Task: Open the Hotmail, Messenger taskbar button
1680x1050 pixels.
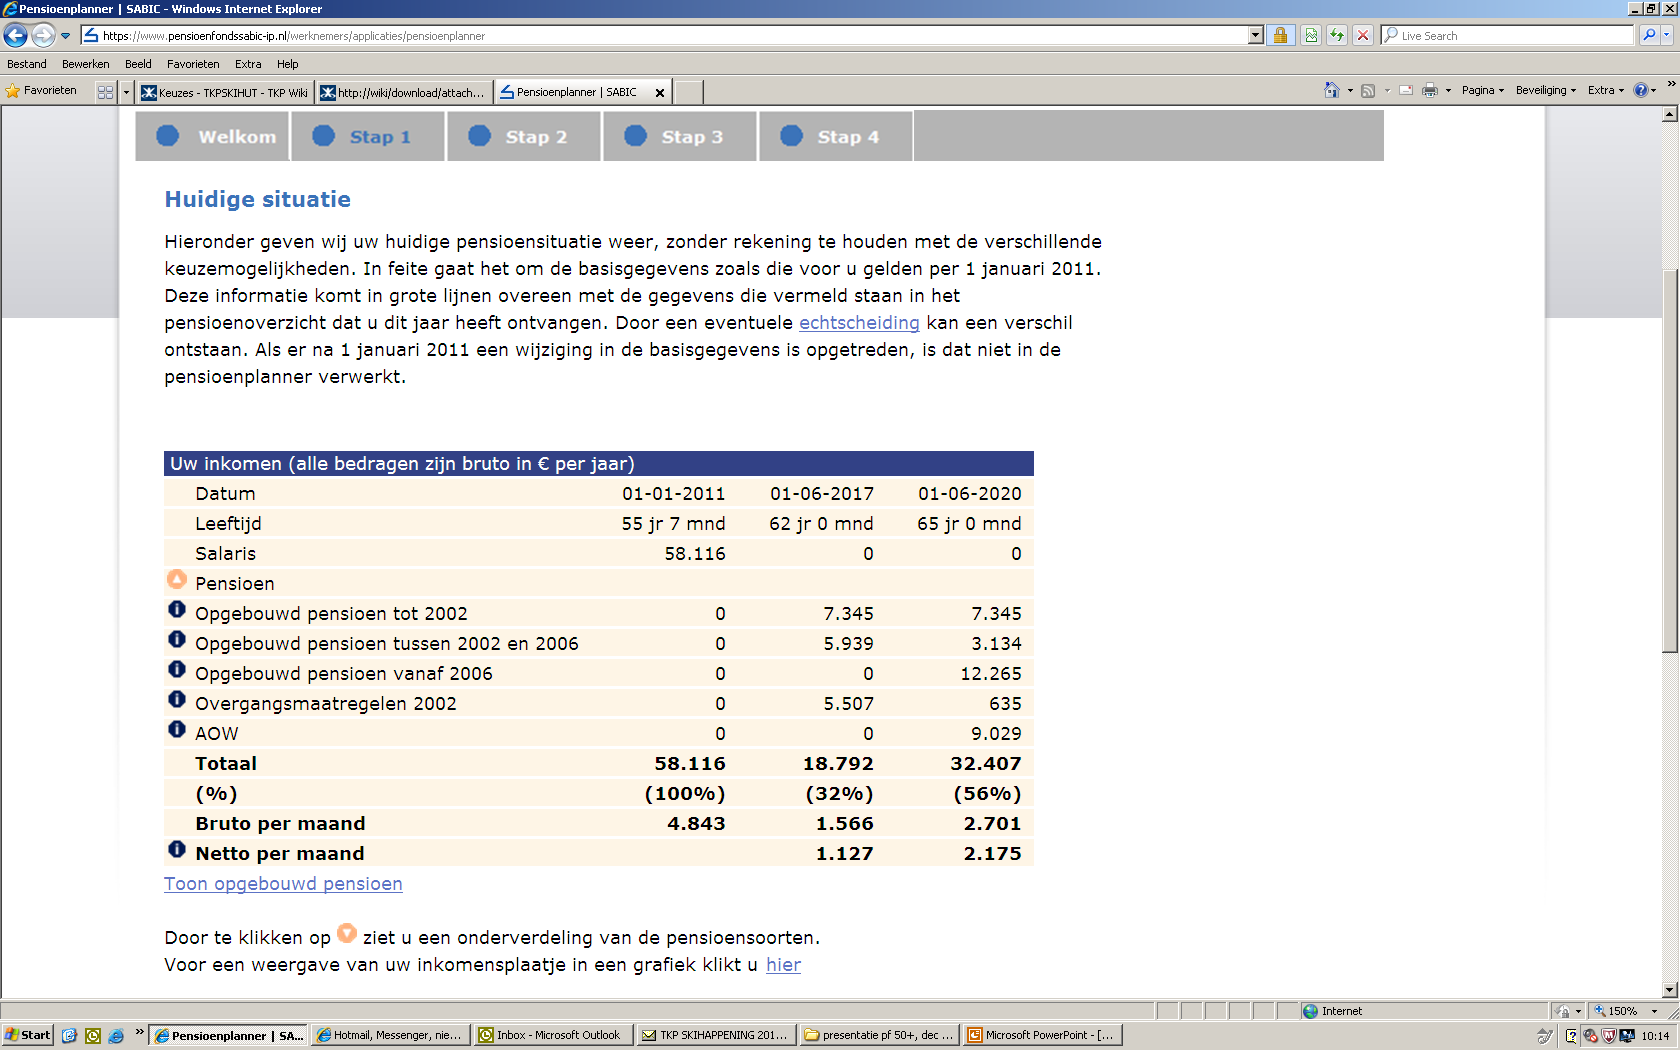Action: (x=389, y=1035)
